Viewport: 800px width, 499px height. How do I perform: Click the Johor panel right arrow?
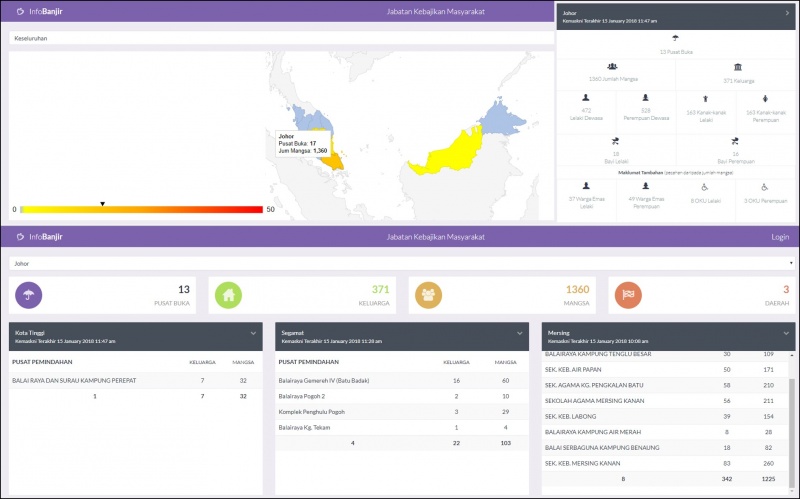pos(787,13)
